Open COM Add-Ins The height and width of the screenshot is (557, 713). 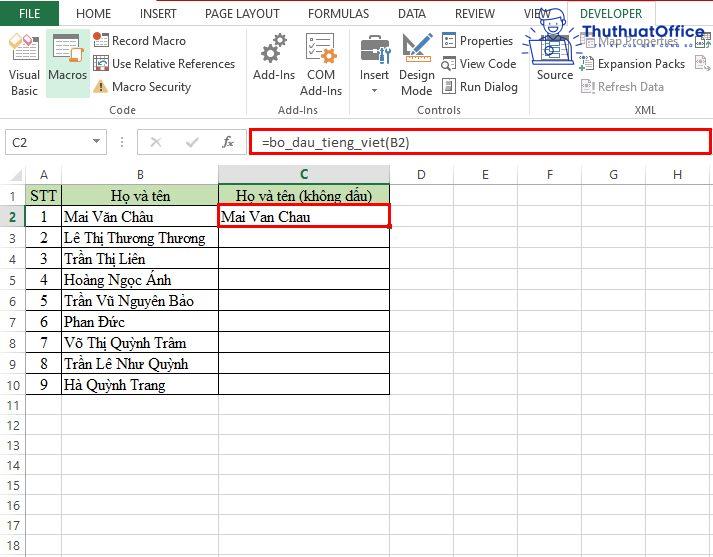(321, 65)
